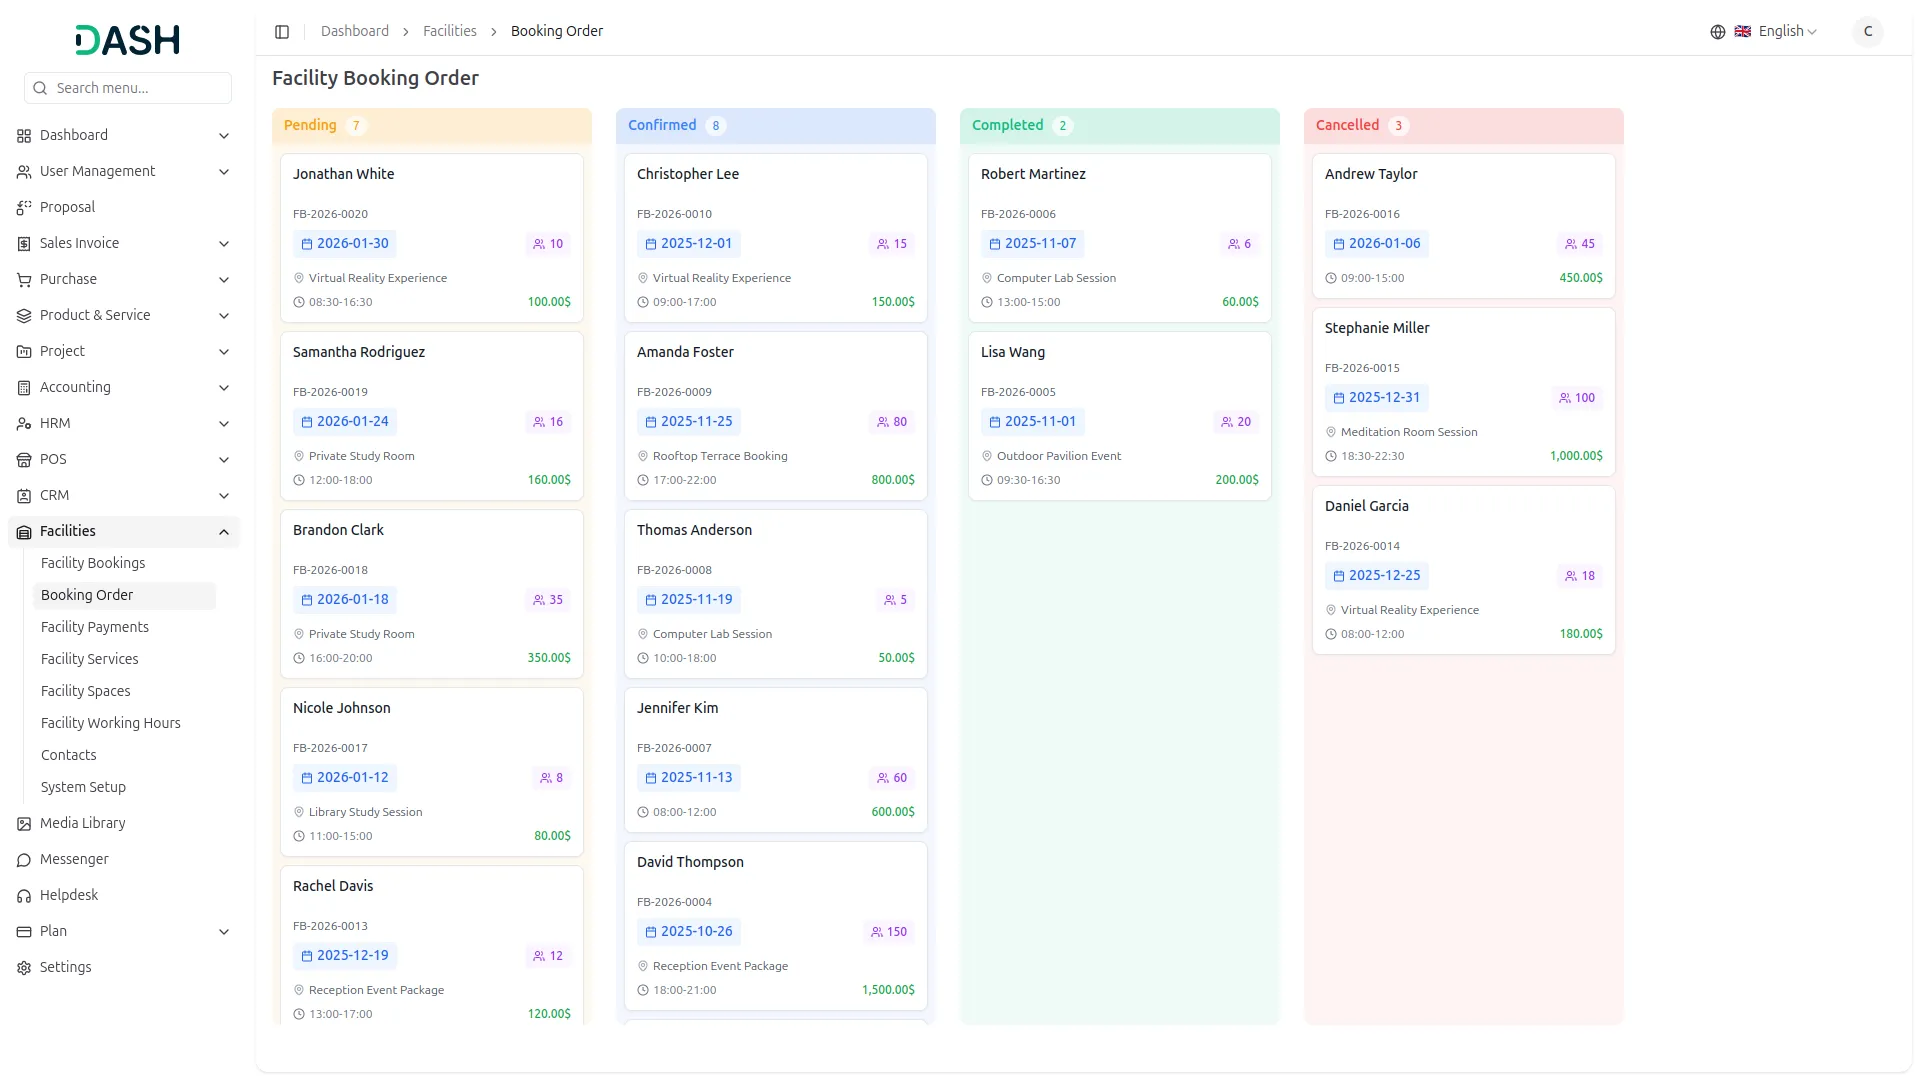
Task: Open the user avatar C menu
Action: pos(1867,32)
